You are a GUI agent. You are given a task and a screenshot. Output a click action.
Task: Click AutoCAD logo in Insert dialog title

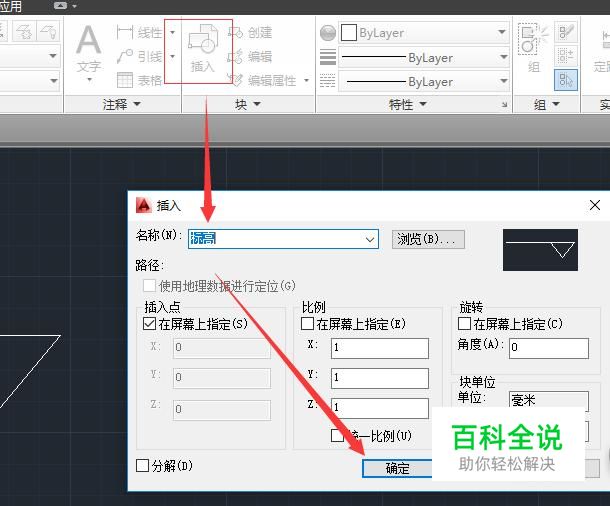(x=143, y=205)
